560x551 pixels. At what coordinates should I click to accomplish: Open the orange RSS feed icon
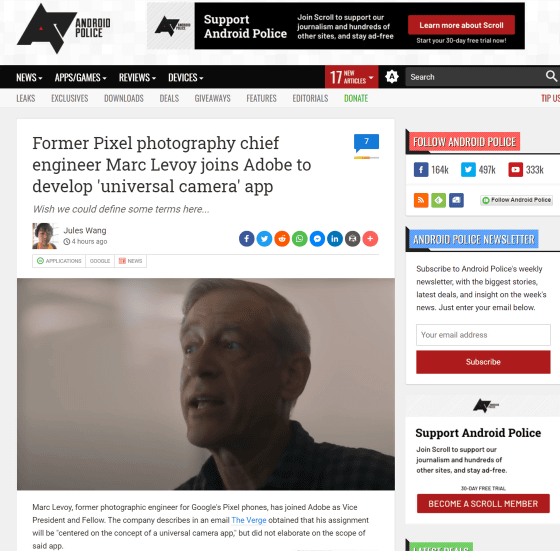coord(421,200)
